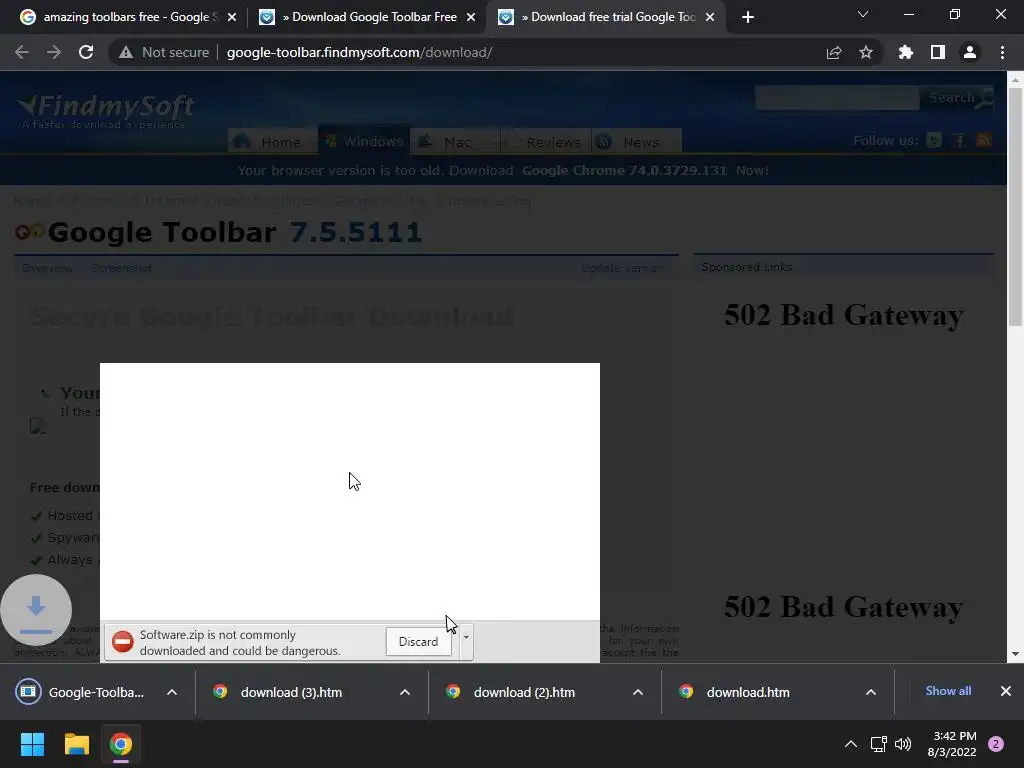This screenshot has height=768, width=1024.
Task: Open the Windows Start menu
Action: click(x=32, y=744)
